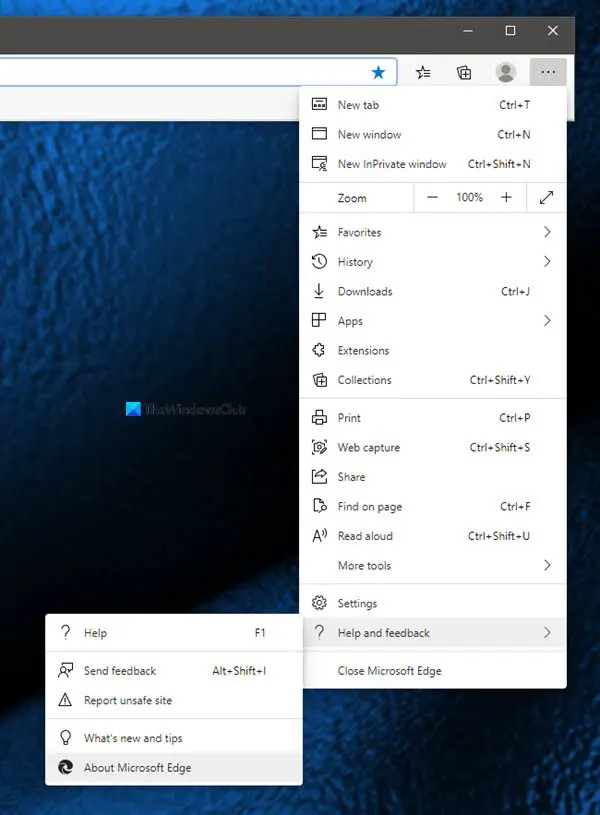This screenshot has height=815, width=600.
Task: Click the Ctrl+Shift+Y shortcut text
Action: pos(500,380)
